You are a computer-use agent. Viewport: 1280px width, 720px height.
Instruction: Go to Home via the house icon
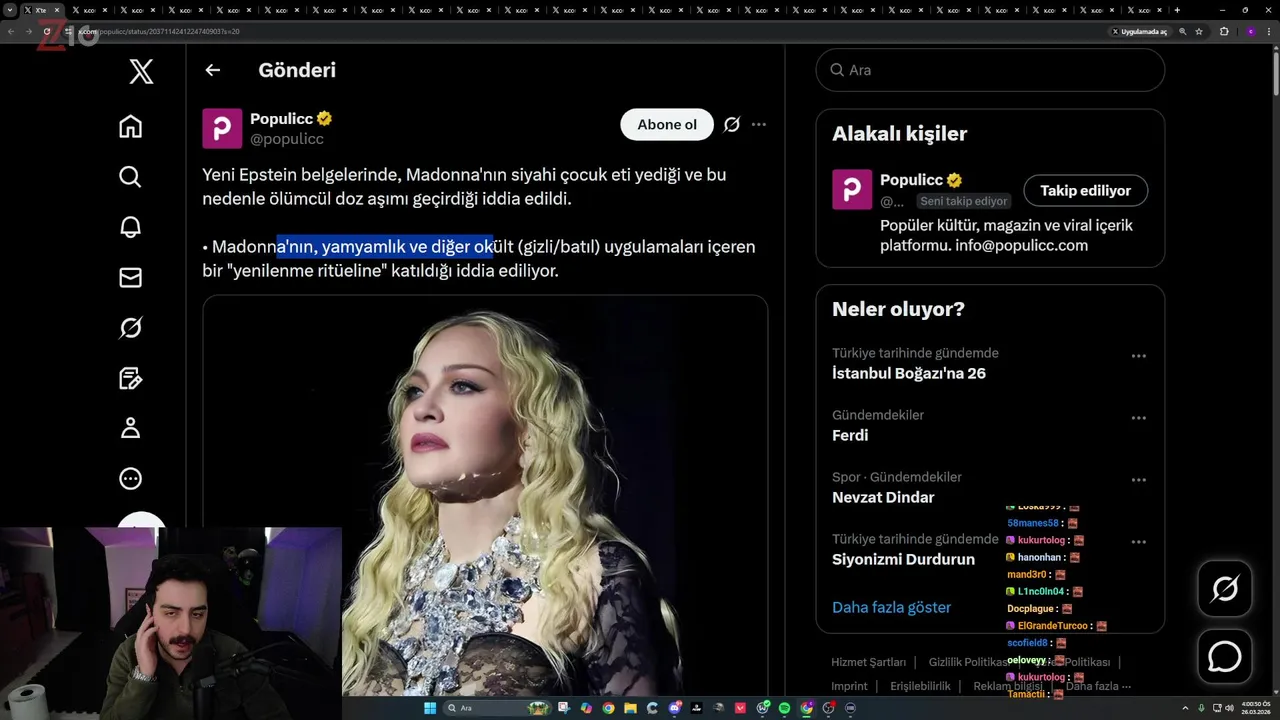(x=130, y=126)
